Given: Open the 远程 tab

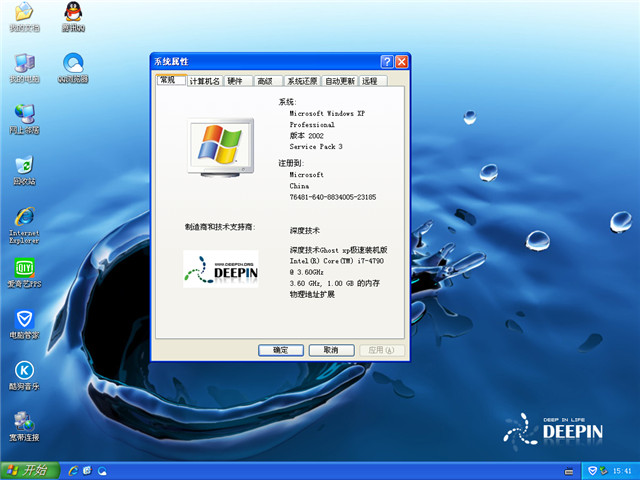Looking at the screenshot, I should [x=370, y=81].
